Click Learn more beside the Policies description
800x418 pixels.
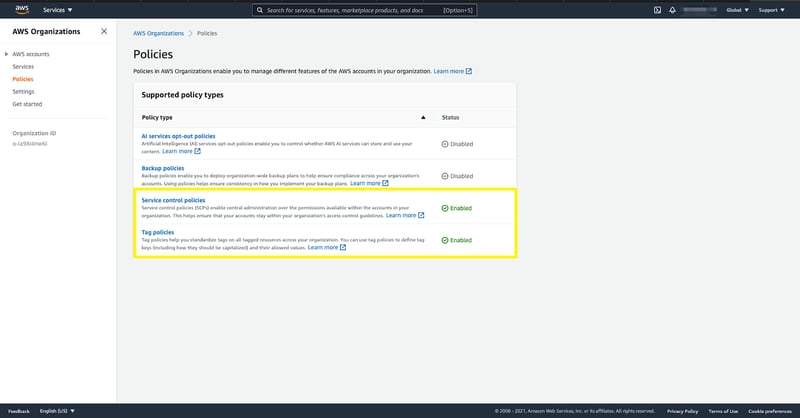tap(448, 71)
